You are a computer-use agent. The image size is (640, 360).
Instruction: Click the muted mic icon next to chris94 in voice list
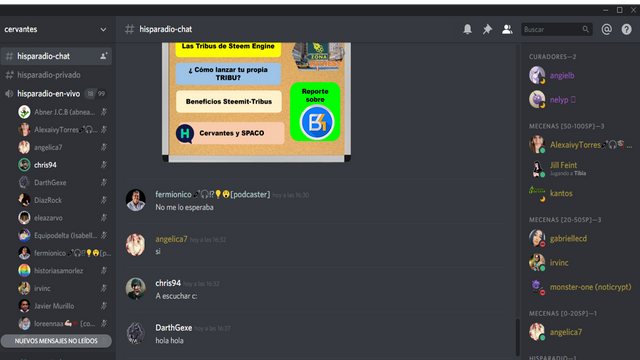click(104, 164)
